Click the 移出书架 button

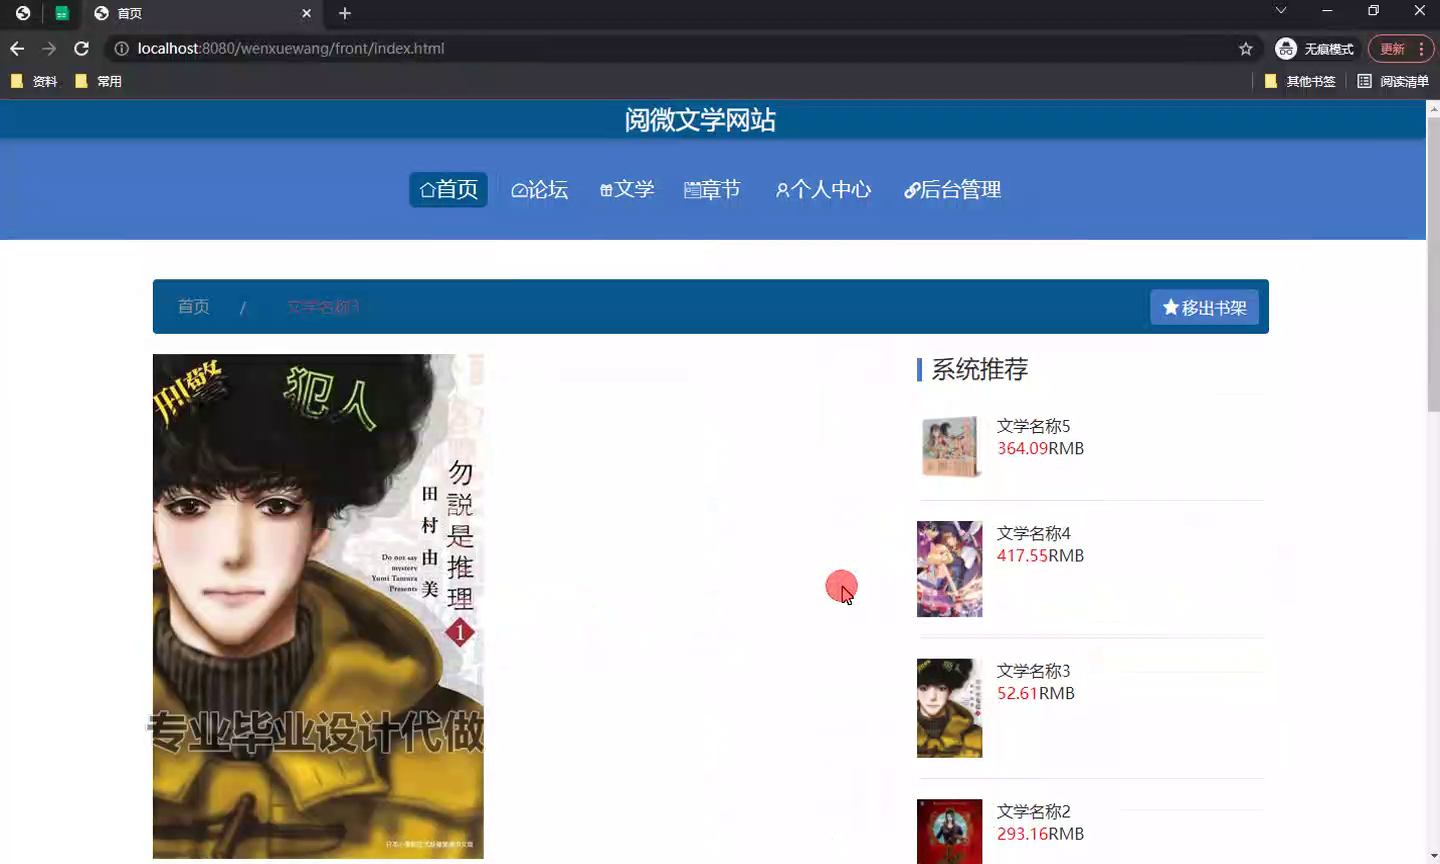coord(1204,307)
